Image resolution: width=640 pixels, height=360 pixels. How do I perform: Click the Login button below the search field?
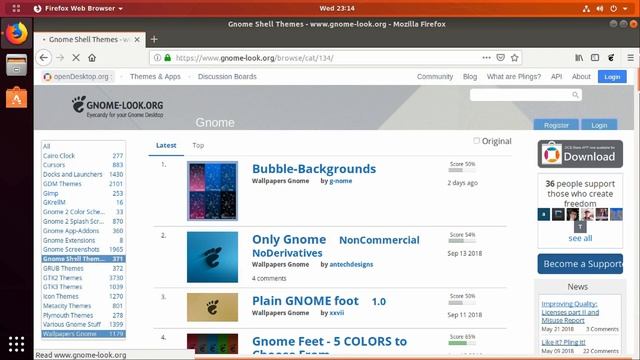point(599,125)
